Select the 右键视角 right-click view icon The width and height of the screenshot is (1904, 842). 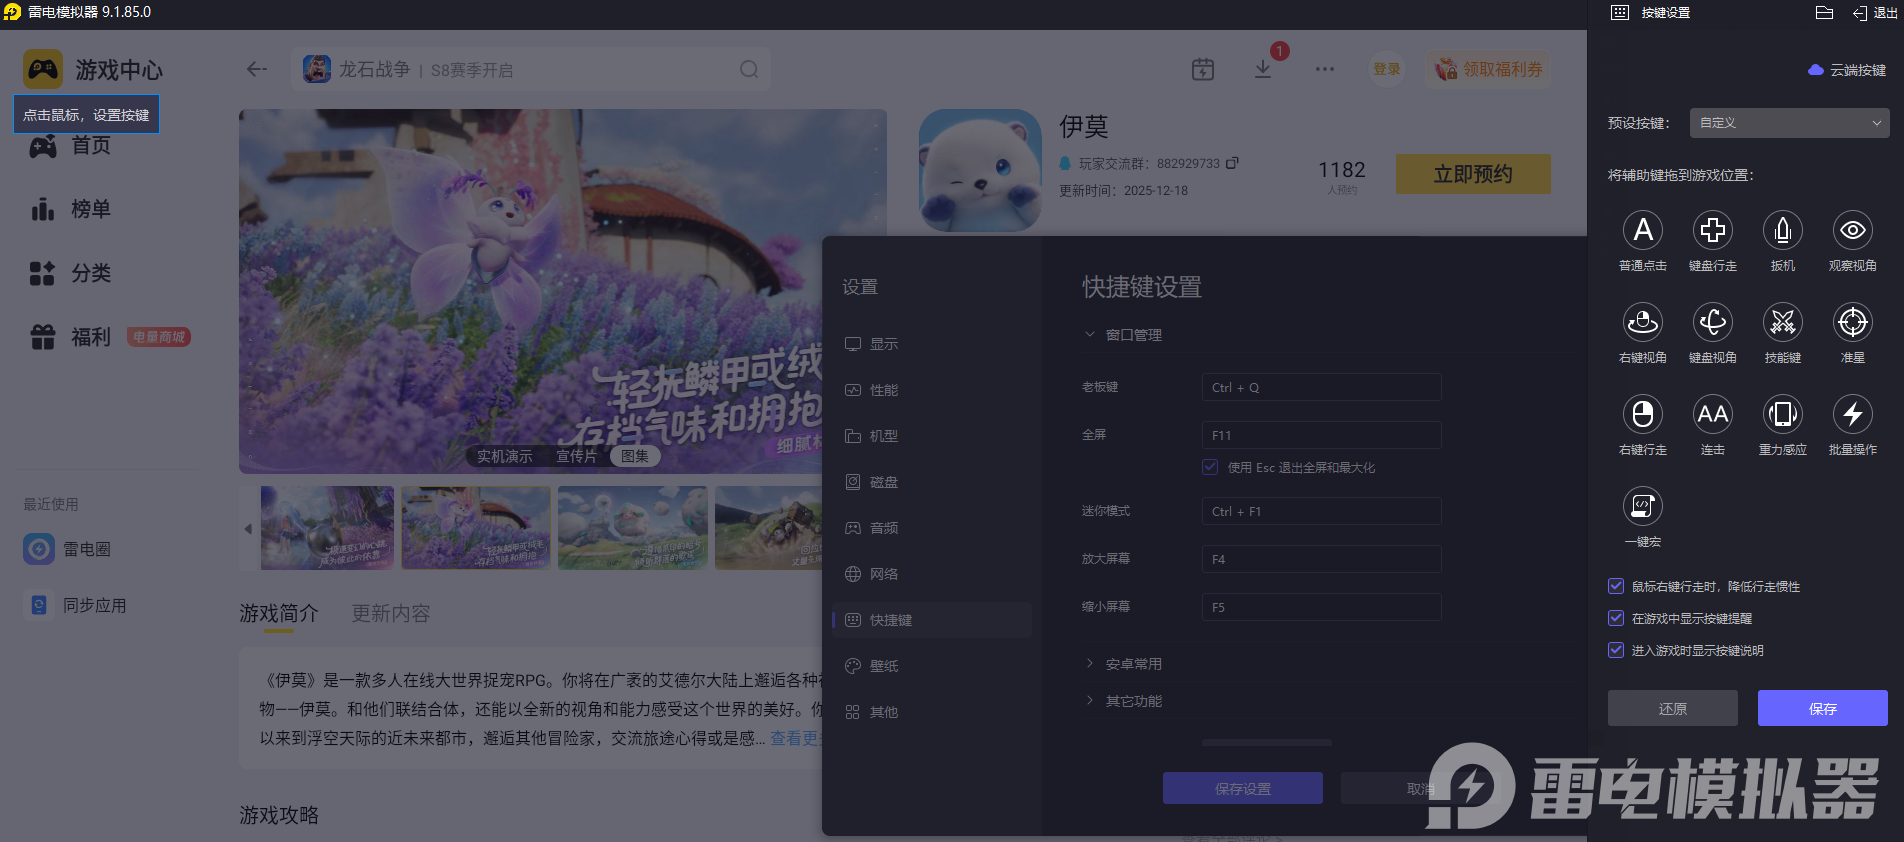(1642, 322)
